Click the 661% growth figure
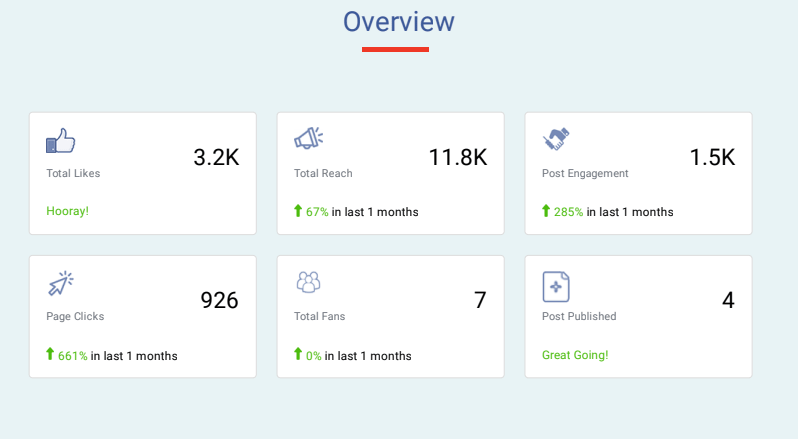Image resolution: width=798 pixels, height=439 pixels. pos(73,356)
